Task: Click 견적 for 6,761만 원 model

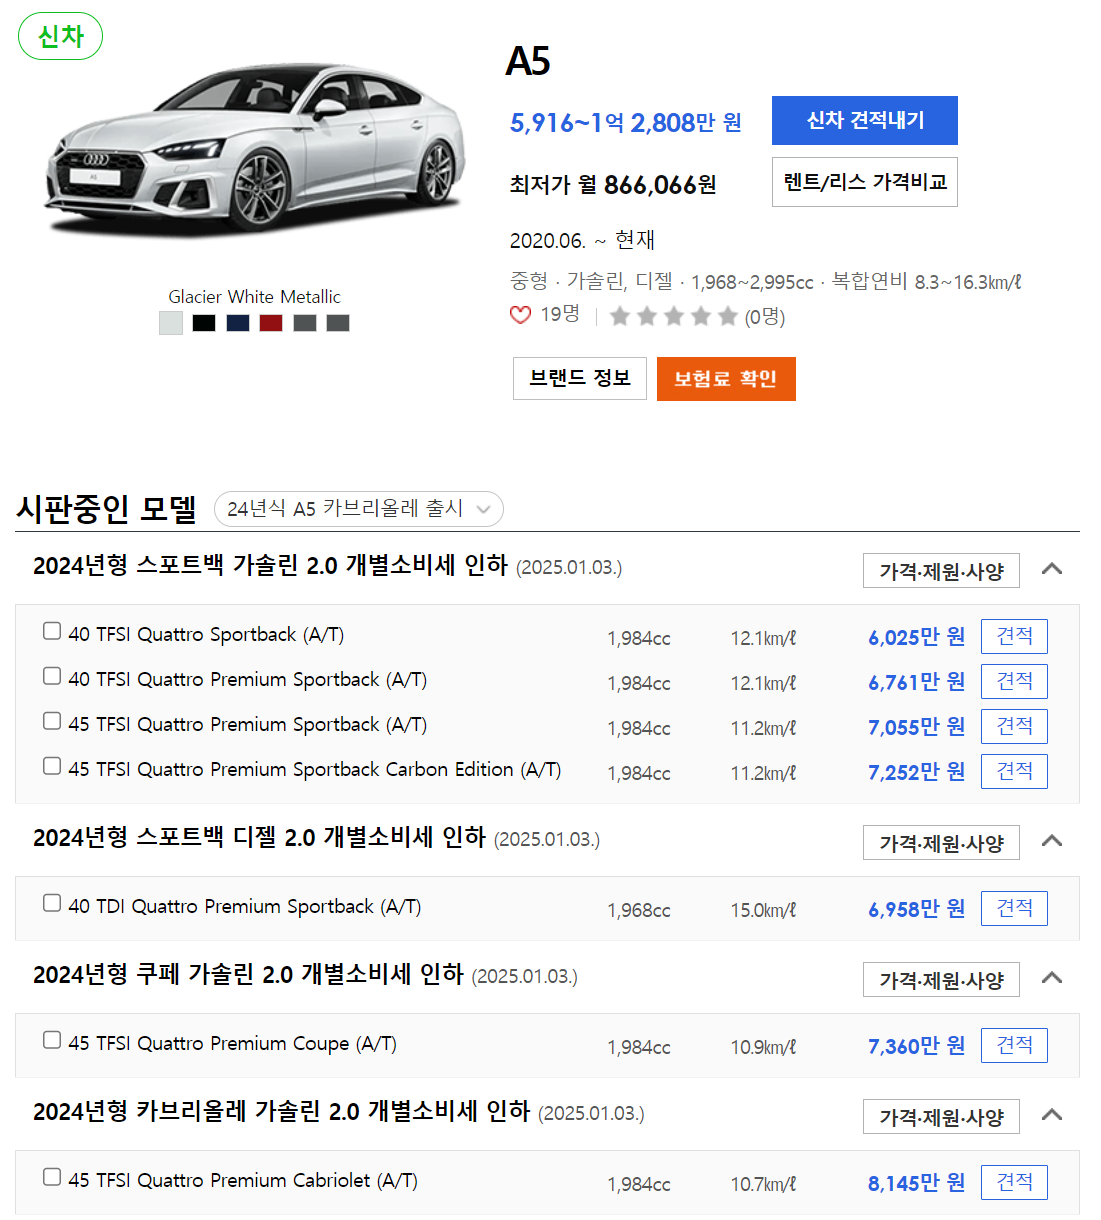Action: (x=1014, y=681)
